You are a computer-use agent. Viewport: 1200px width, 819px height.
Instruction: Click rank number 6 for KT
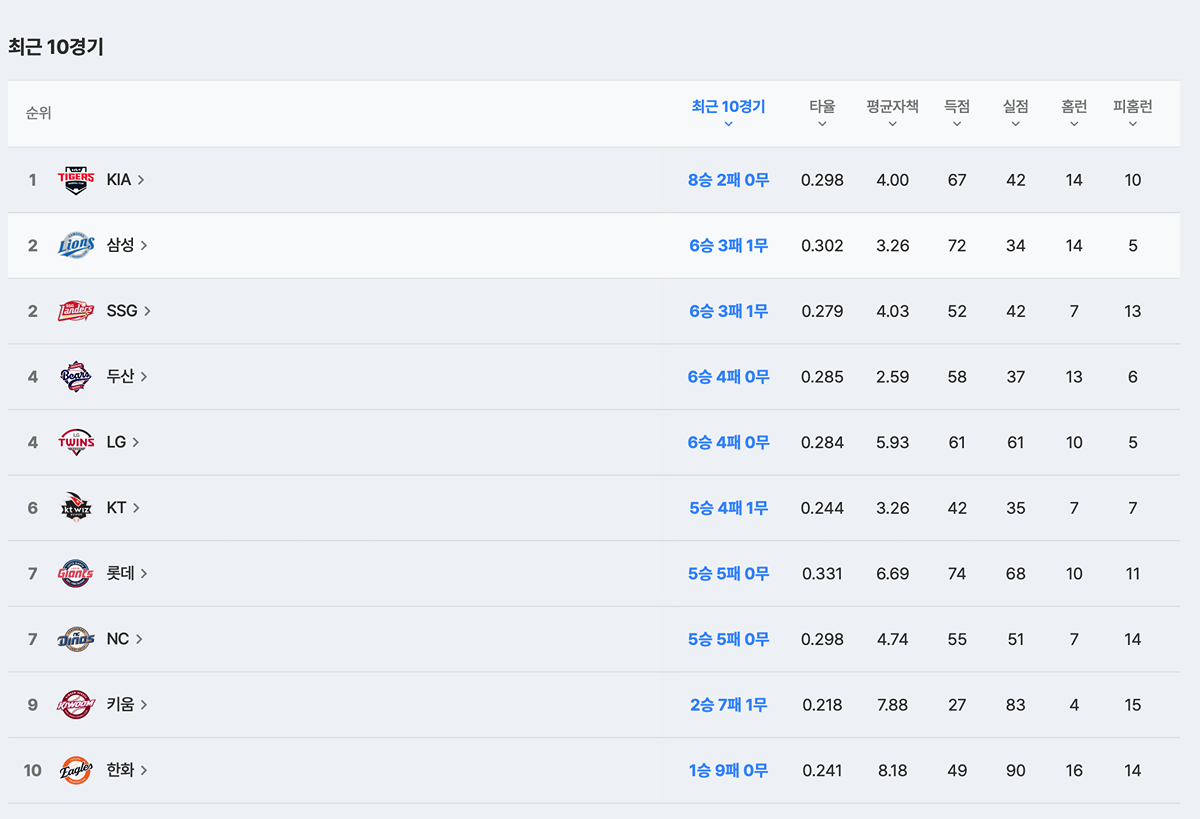click(33, 508)
